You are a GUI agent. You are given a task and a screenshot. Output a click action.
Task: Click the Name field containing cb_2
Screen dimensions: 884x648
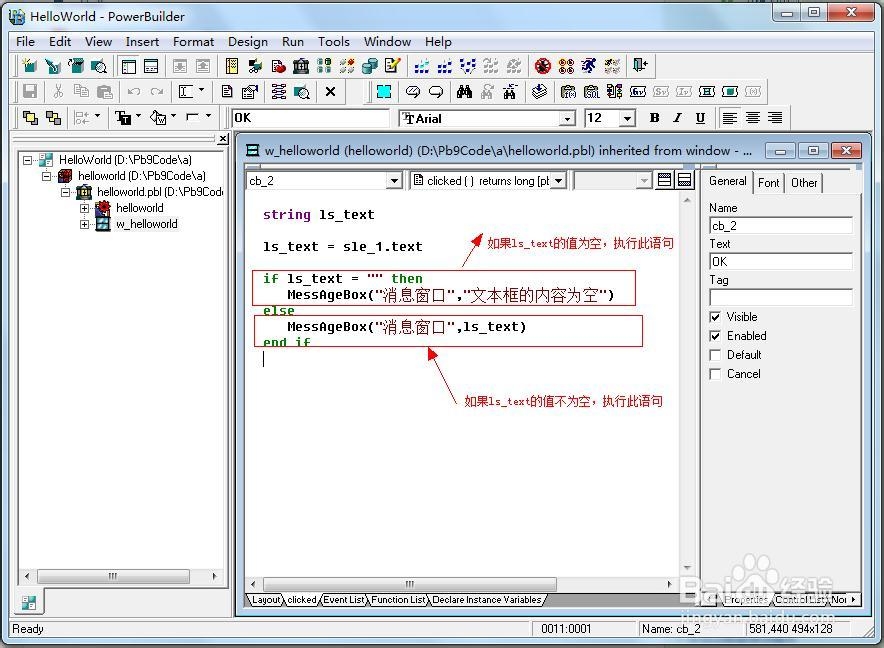(781, 226)
